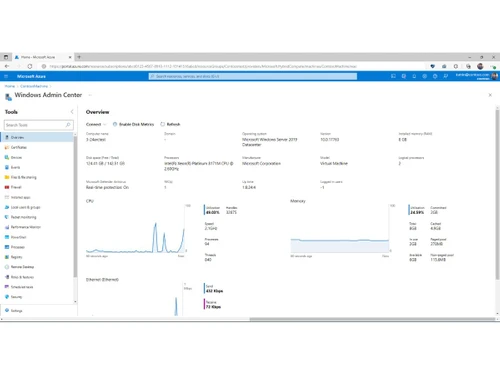Viewport: 500px width, 375px height.
Task: Select Installed apps icon in Tools list
Action: point(7,197)
